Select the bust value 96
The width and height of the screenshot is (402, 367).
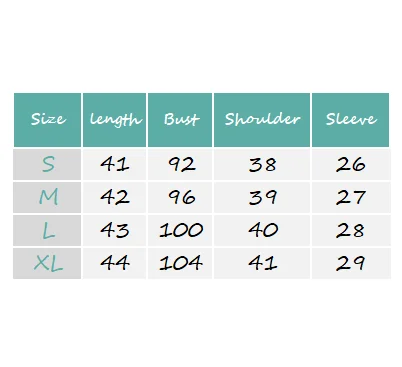(x=180, y=197)
